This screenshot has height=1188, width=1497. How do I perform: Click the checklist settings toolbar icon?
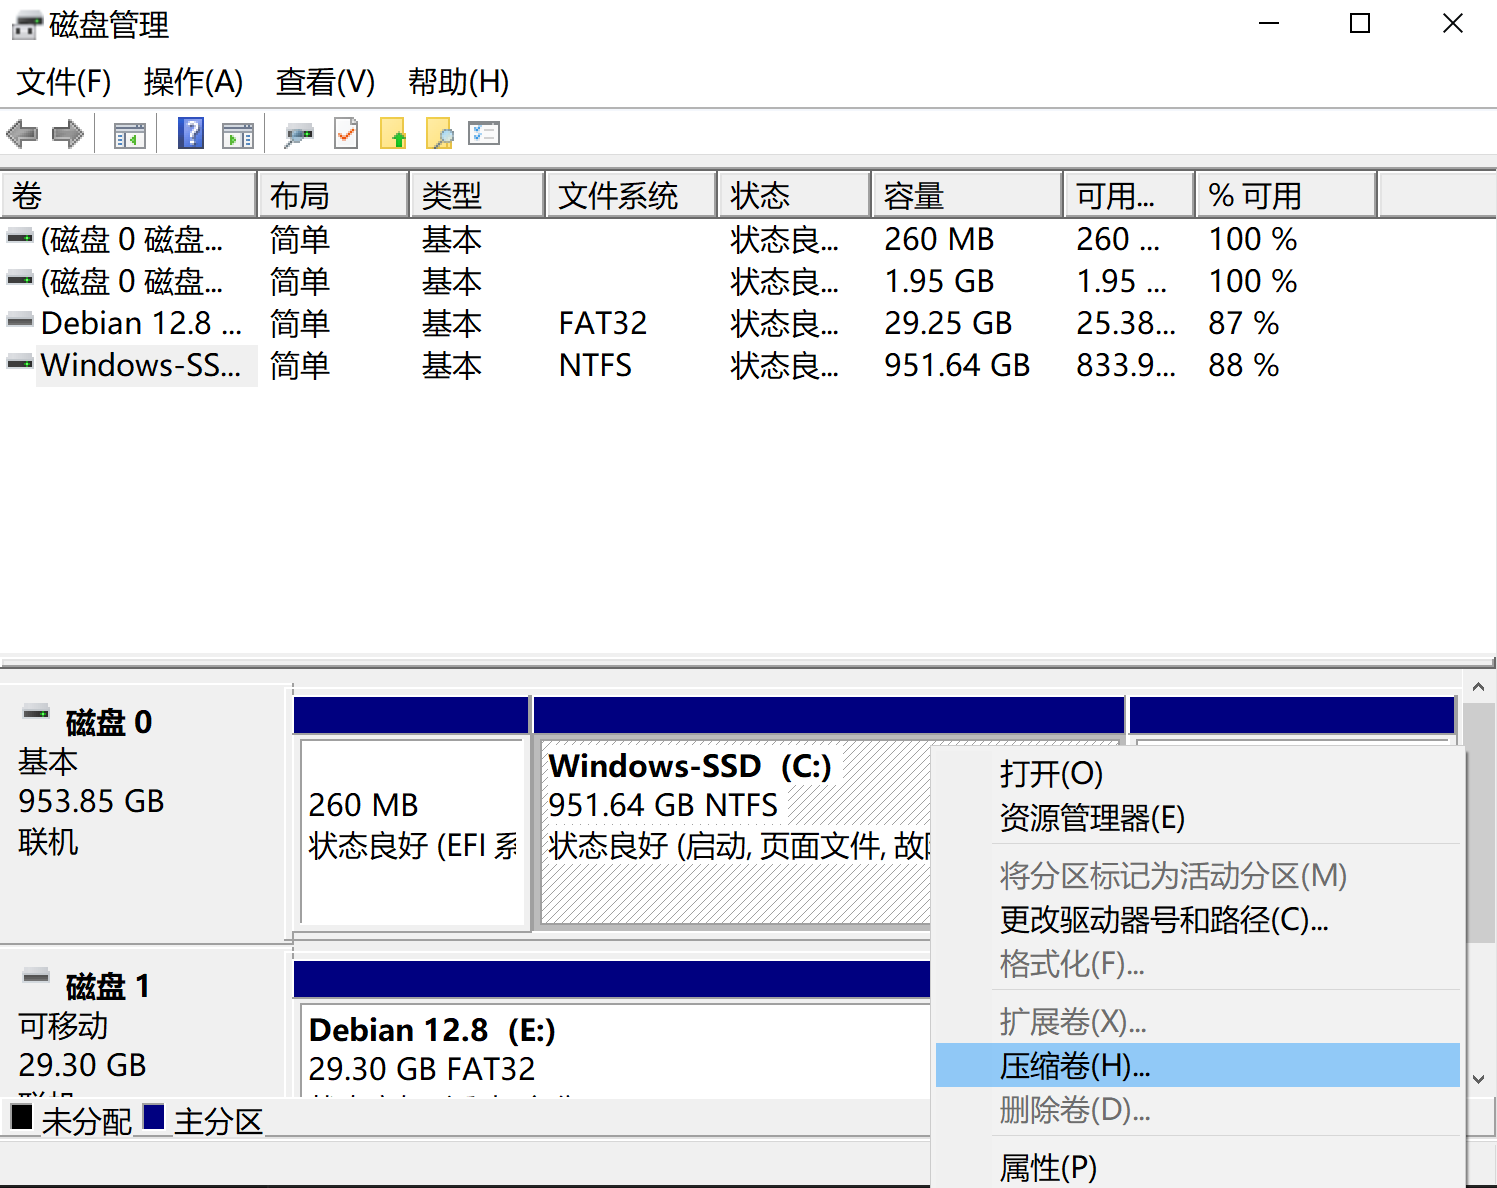[x=484, y=133]
